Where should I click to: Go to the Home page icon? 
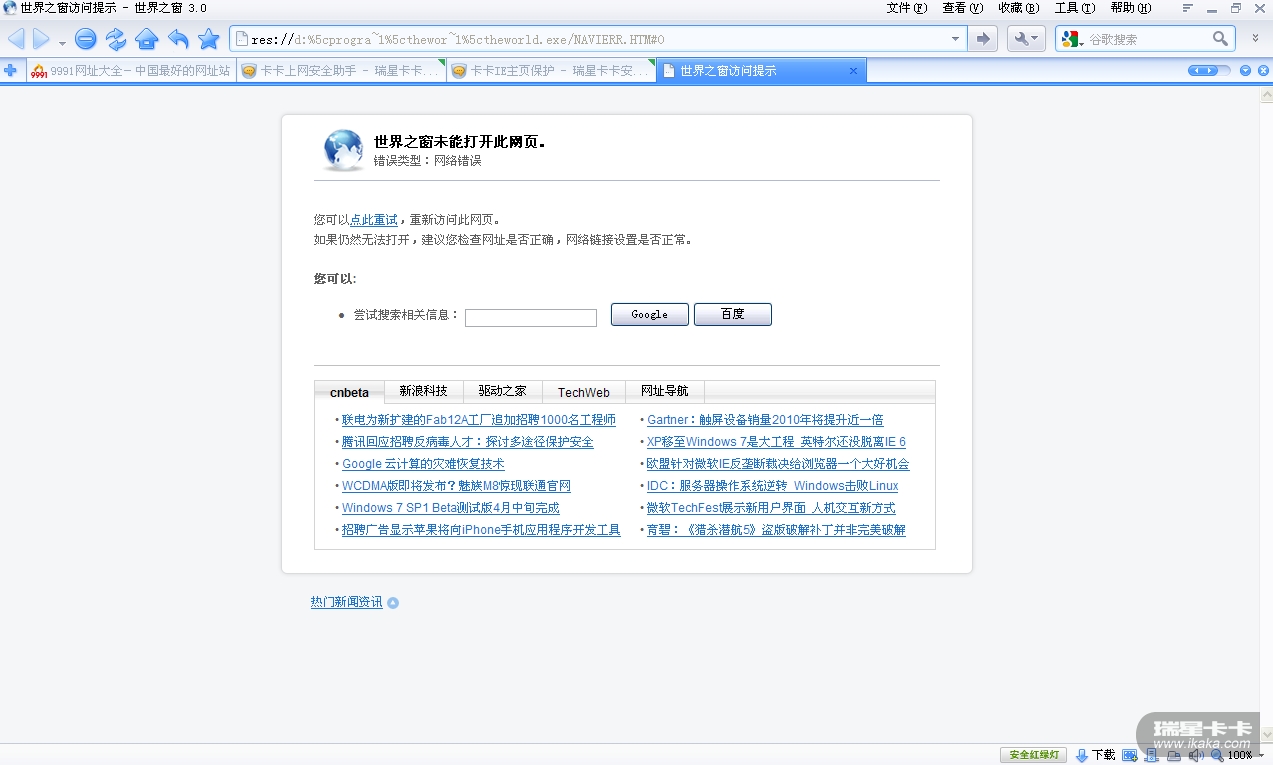[x=147, y=40]
